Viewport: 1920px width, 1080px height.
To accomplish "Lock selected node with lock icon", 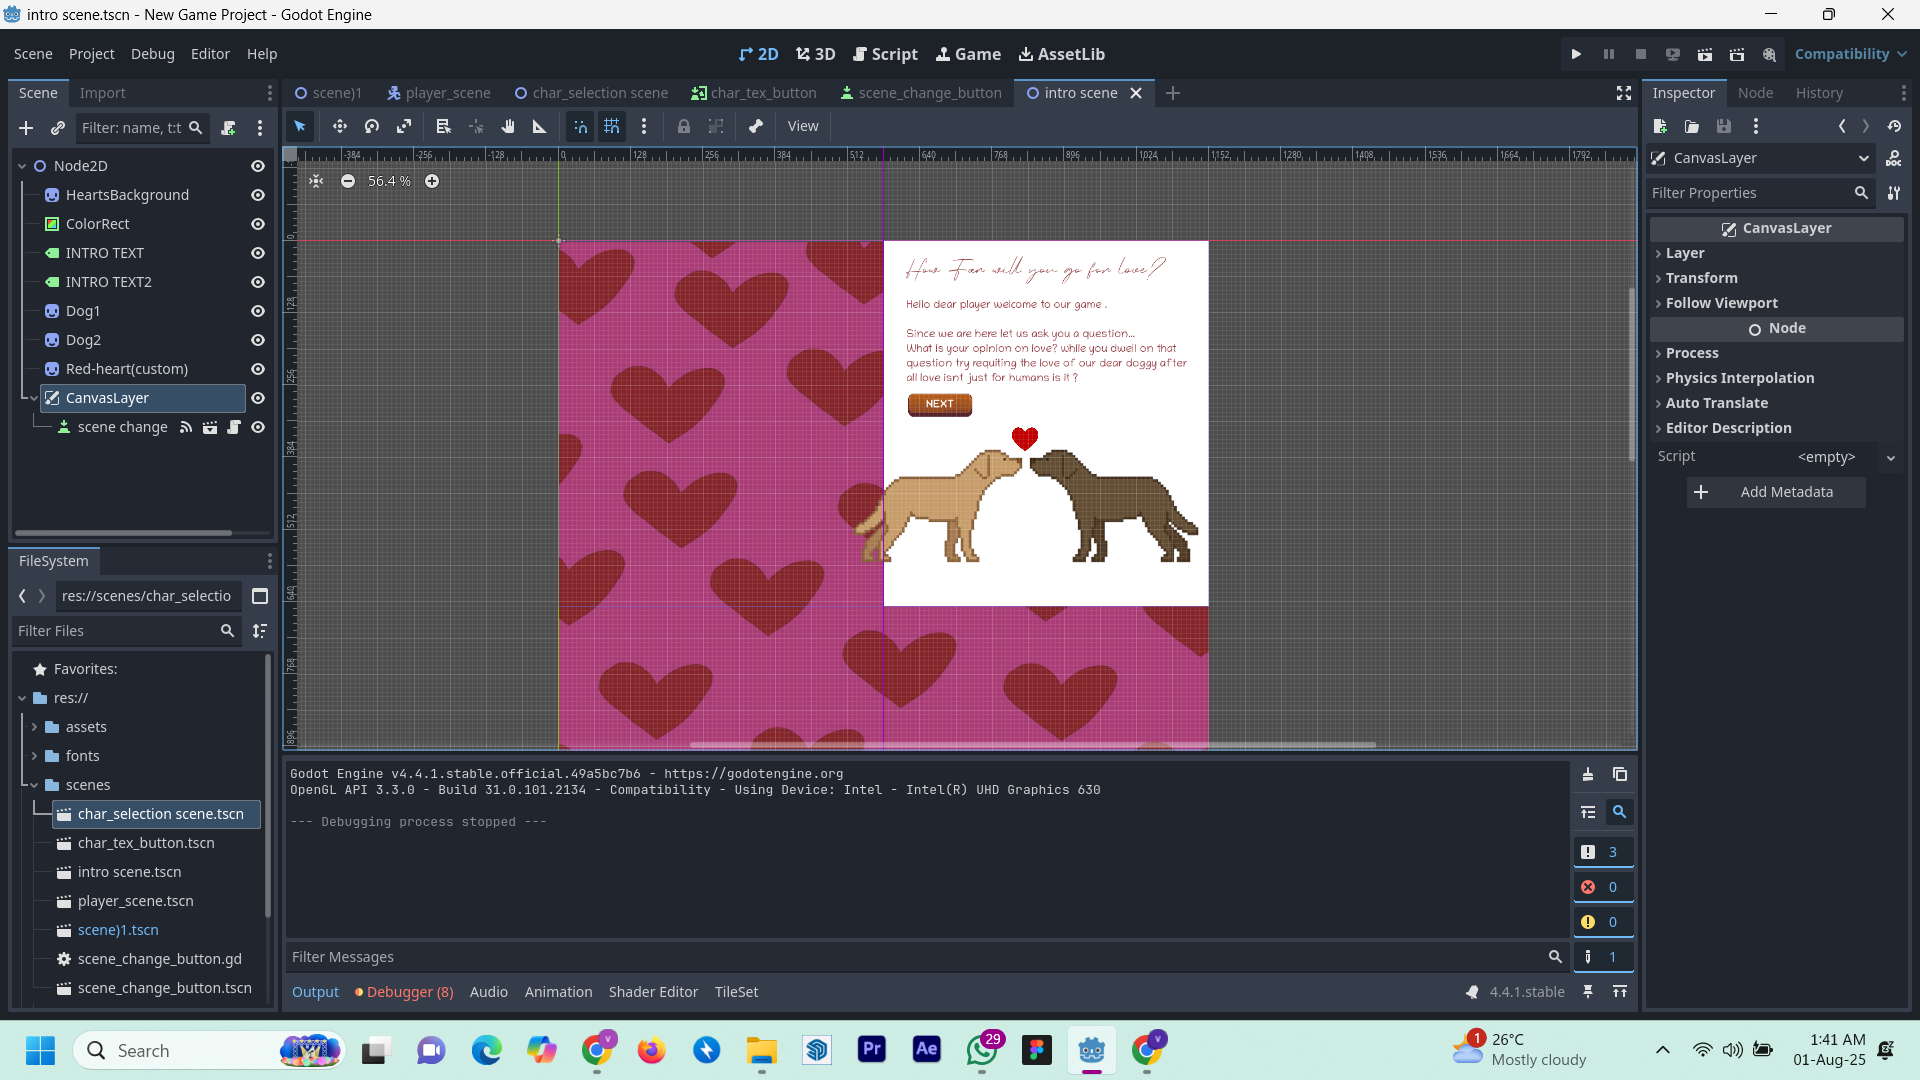I will tap(684, 126).
